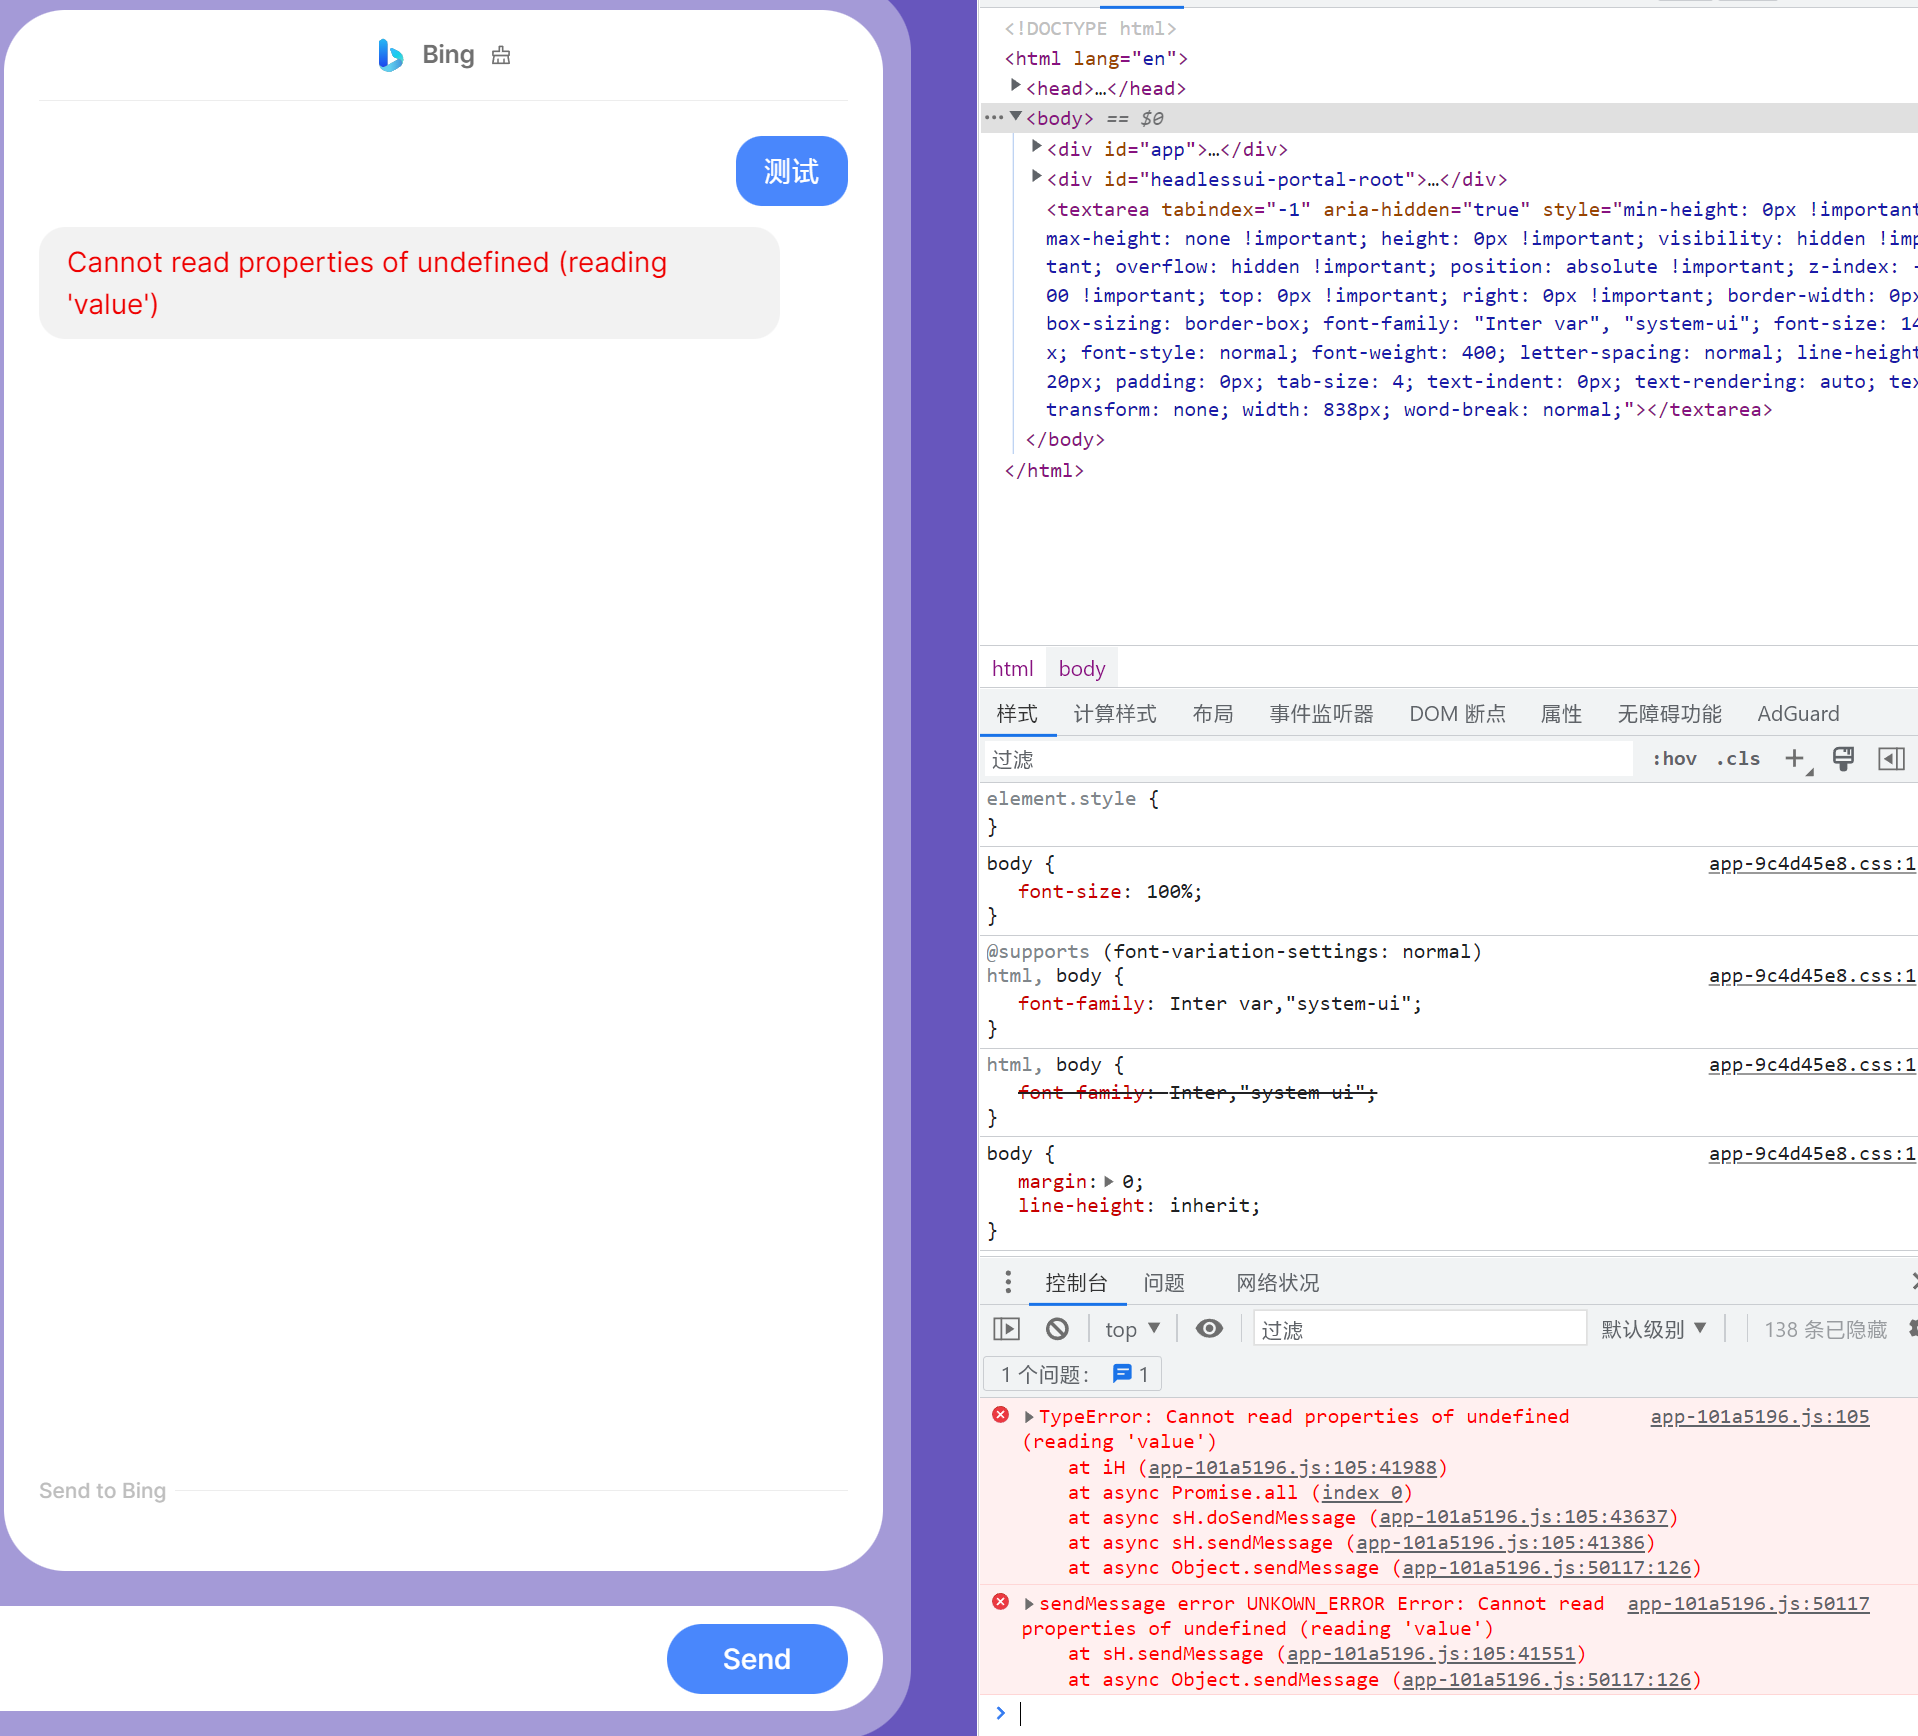Open the 默认级别 log level dropdown

(1652, 1328)
